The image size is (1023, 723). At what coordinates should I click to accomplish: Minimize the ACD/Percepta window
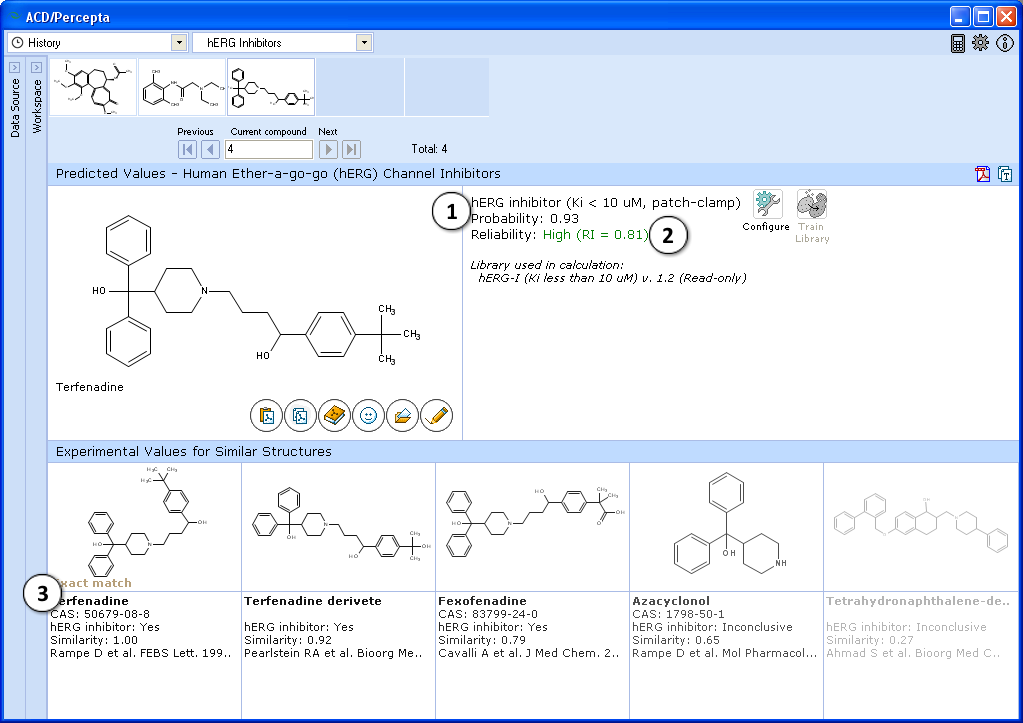pos(960,16)
